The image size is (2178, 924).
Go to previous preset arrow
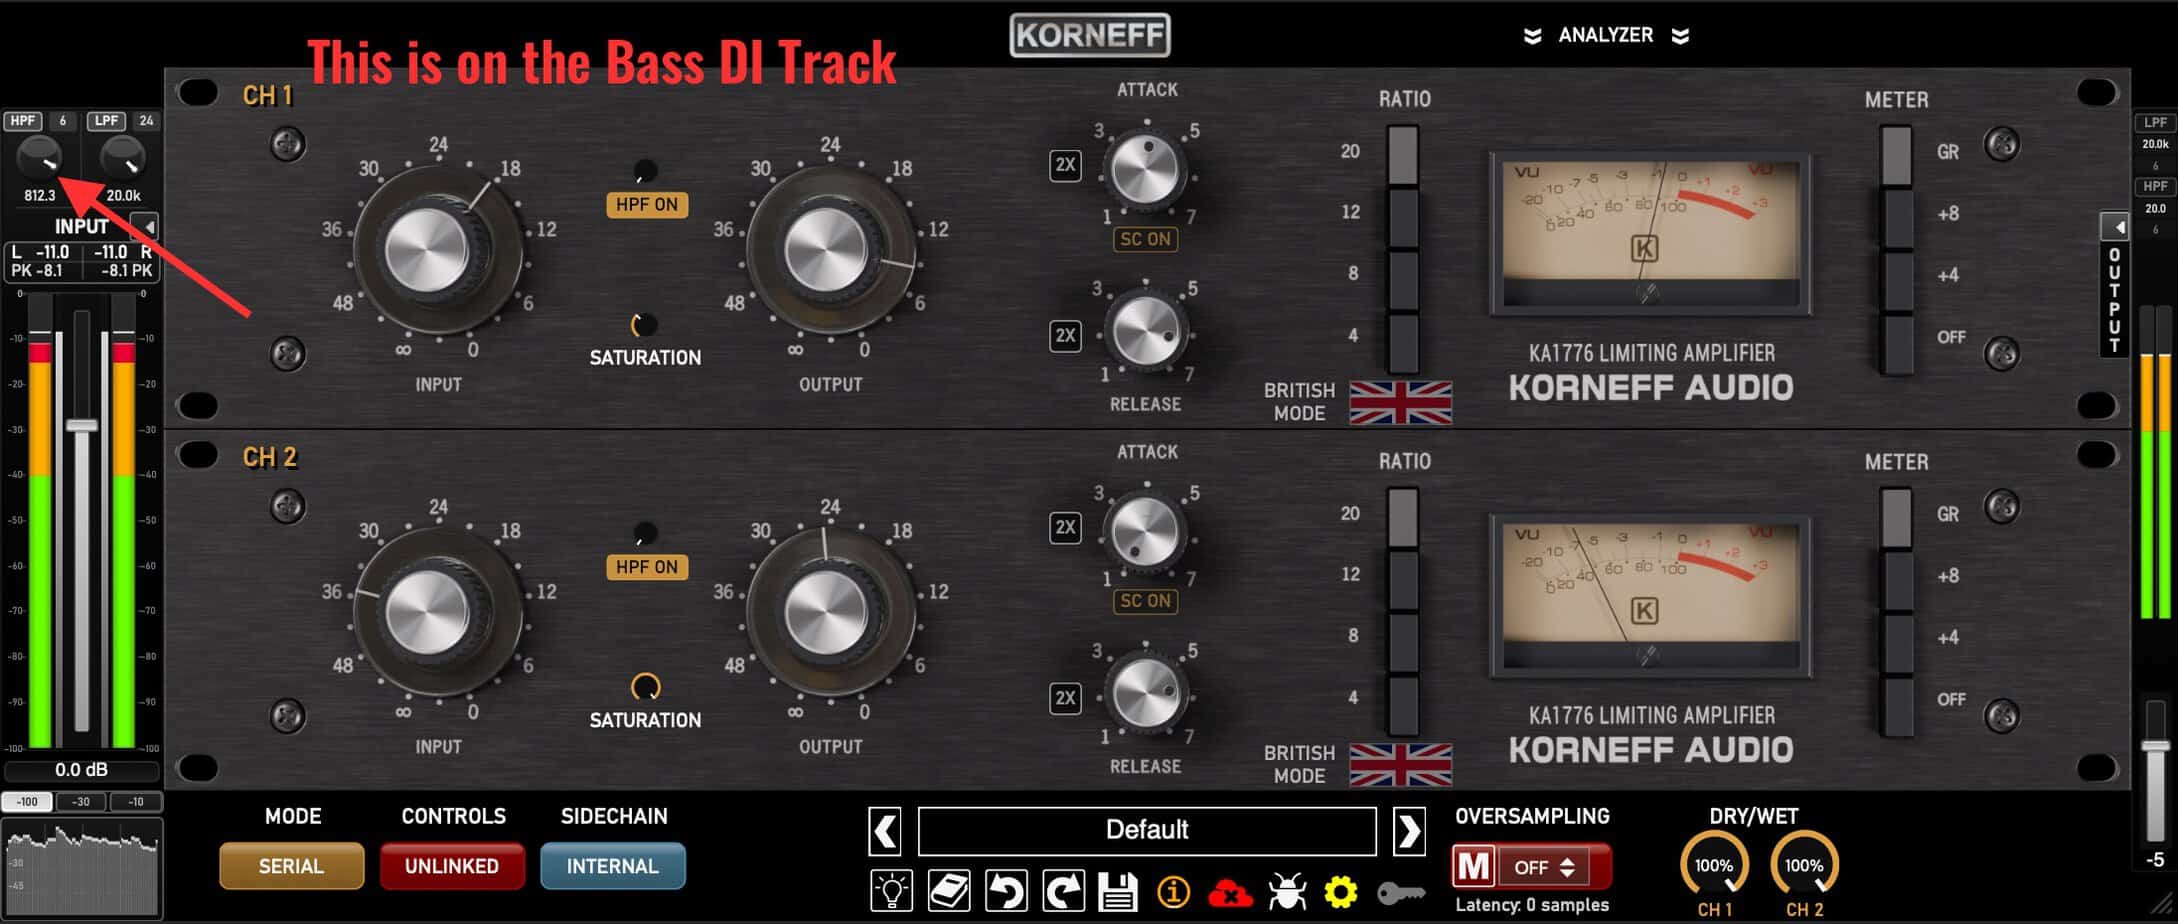[885, 830]
